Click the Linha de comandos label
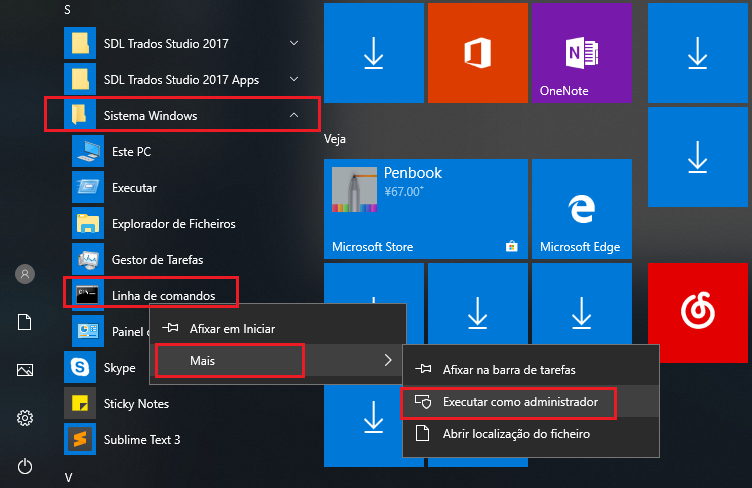Image resolution: width=752 pixels, height=488 pixels. [x=164, y=296]
